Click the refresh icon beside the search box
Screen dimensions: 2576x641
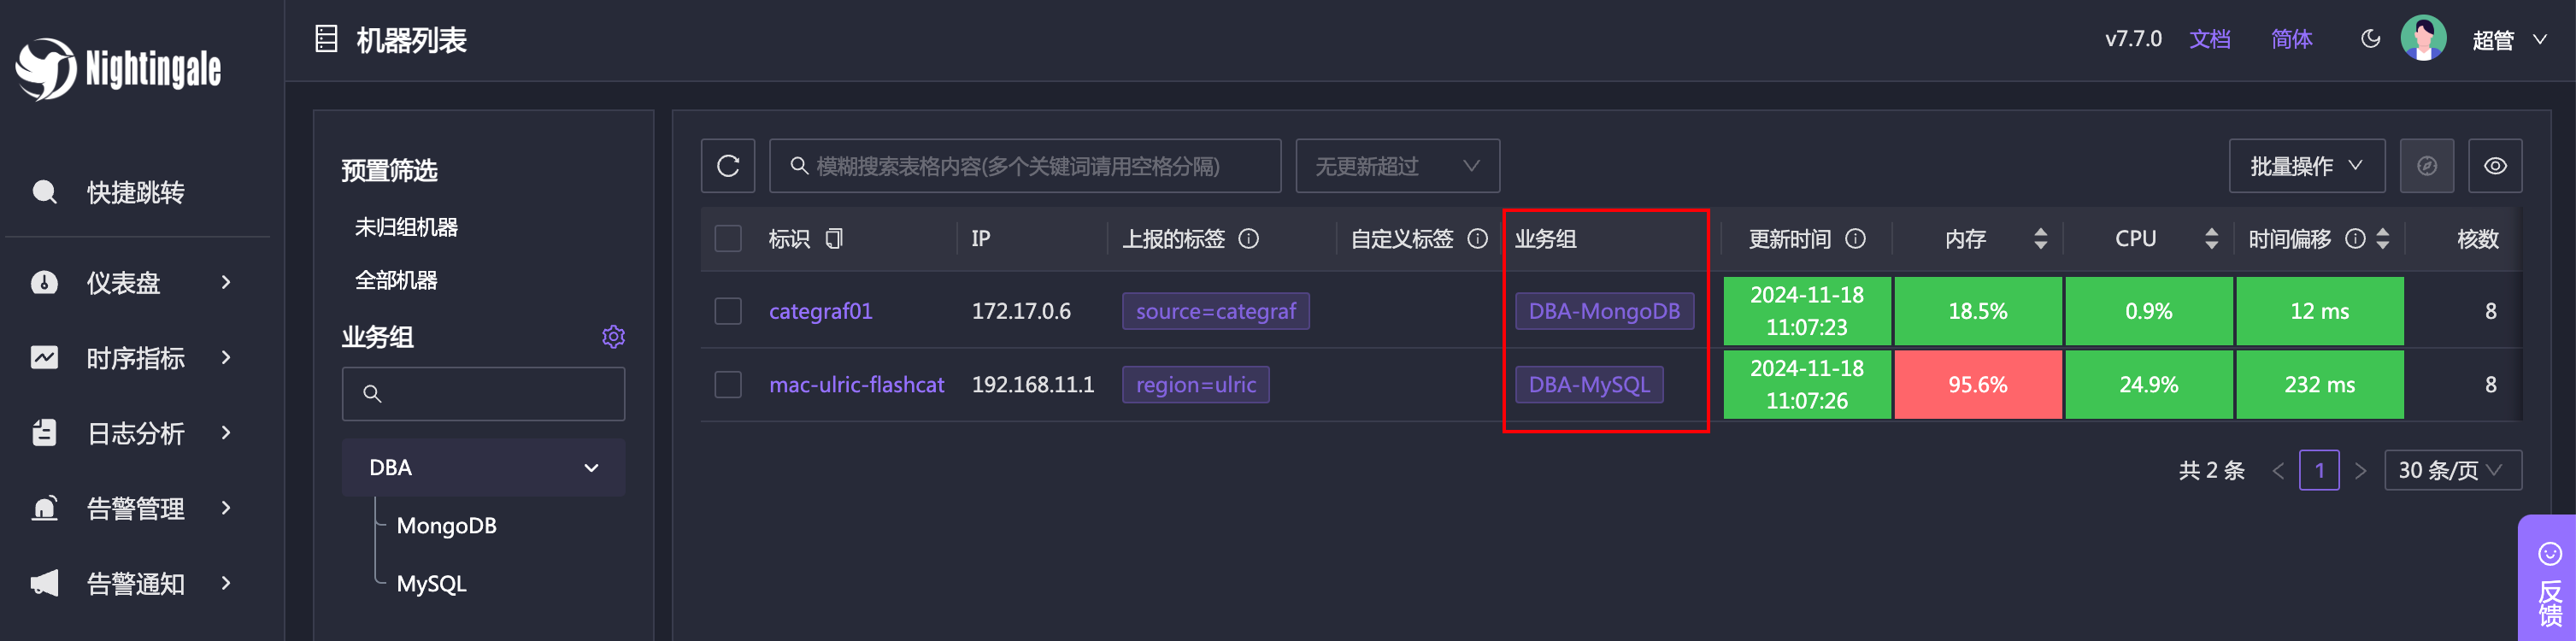pyautogui.click(x=728, y=166)
